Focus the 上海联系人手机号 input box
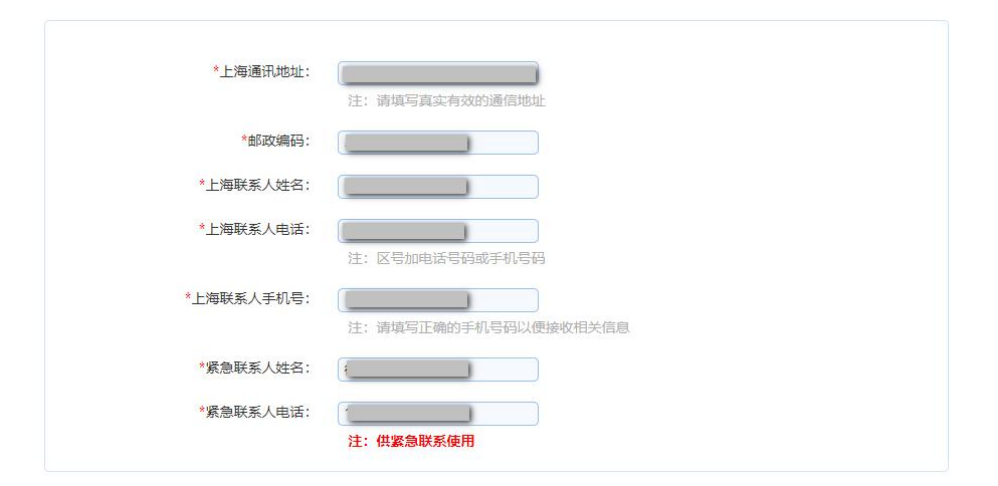Viewport: 998px width, 486px height. [438, 300]
